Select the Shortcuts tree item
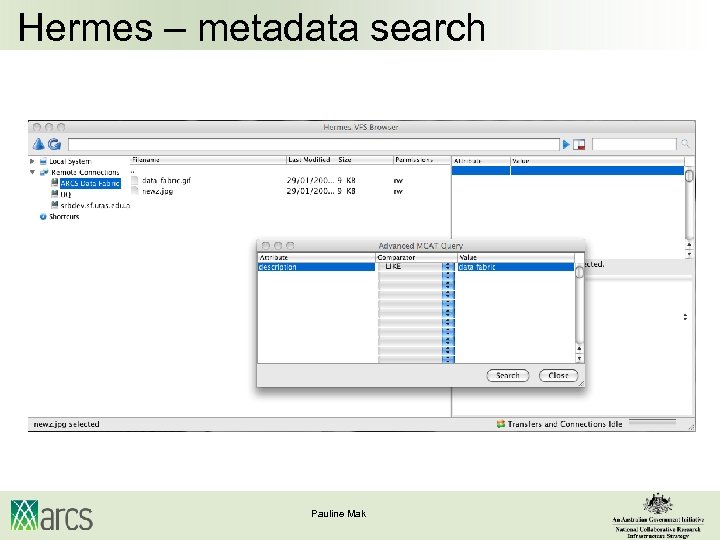720x540 pixels. point(64,216)
